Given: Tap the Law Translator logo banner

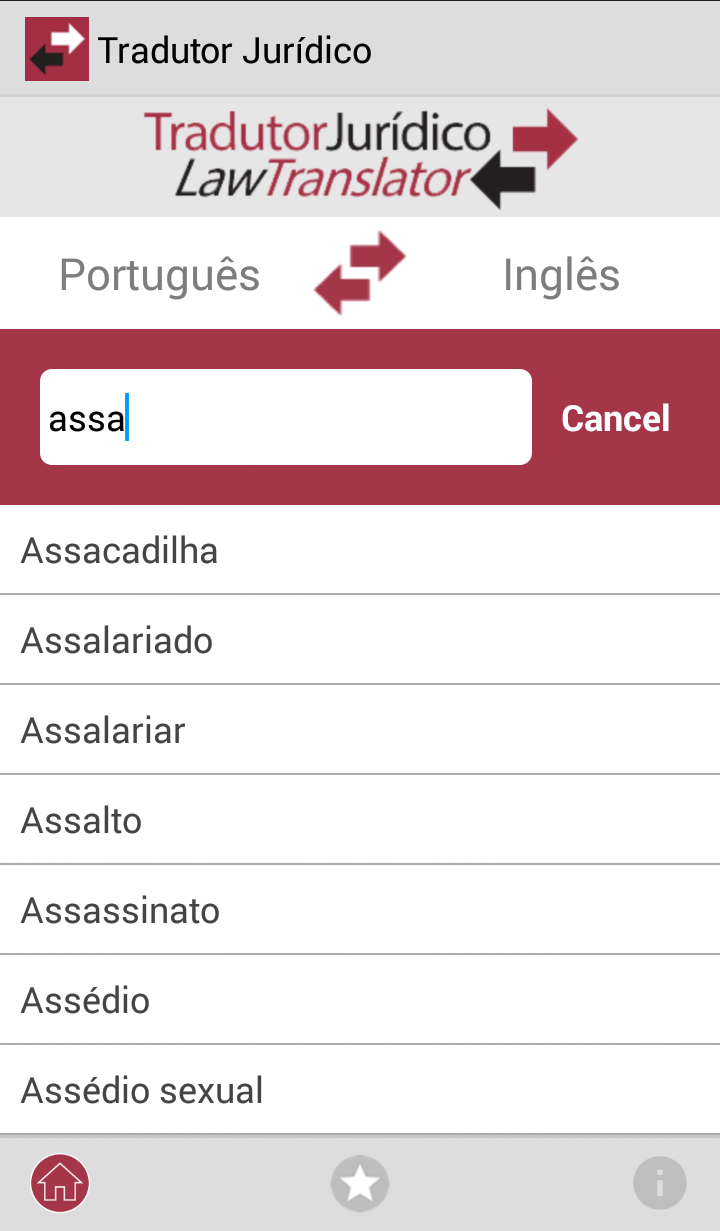Looking at the screenshot, I should click(x=360, y=157).
